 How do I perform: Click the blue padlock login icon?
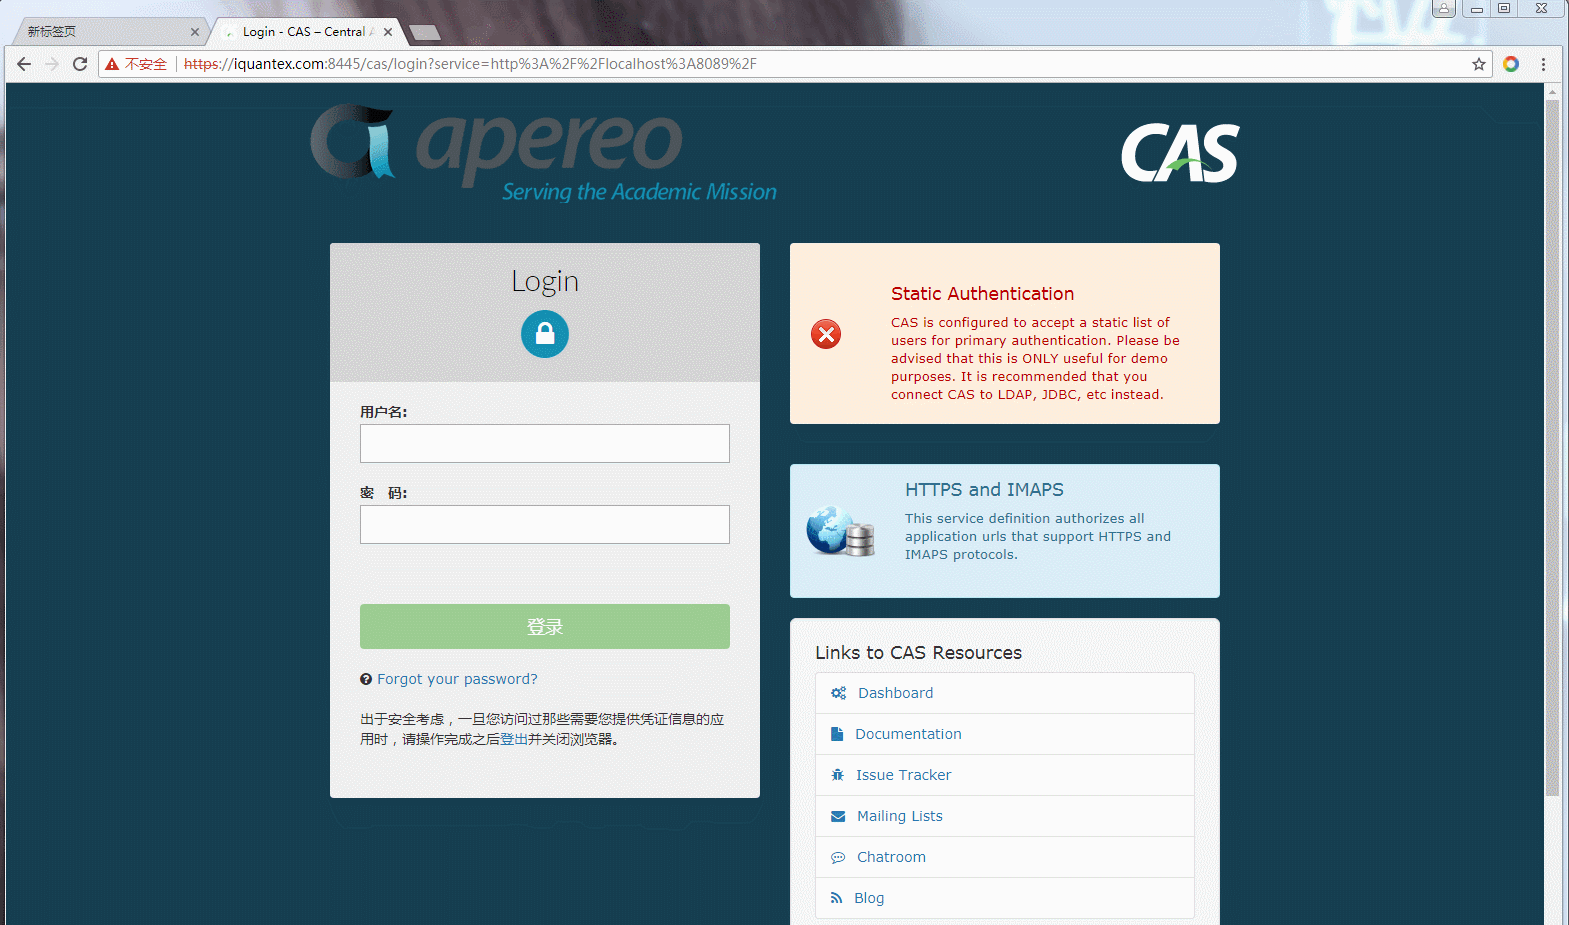pos(544,334)
